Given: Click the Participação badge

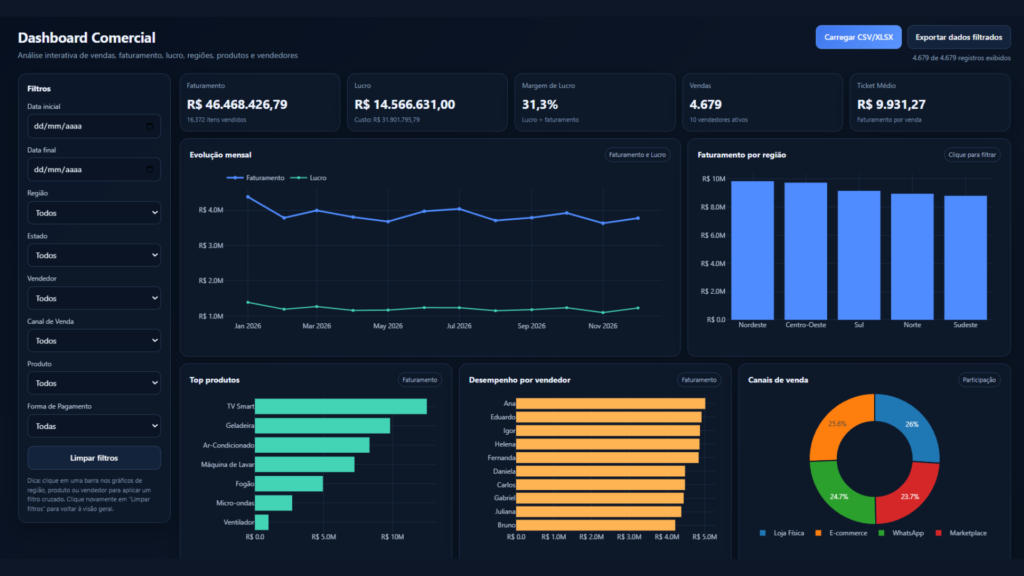Looking at the screenshot, I should pos(979,379).
